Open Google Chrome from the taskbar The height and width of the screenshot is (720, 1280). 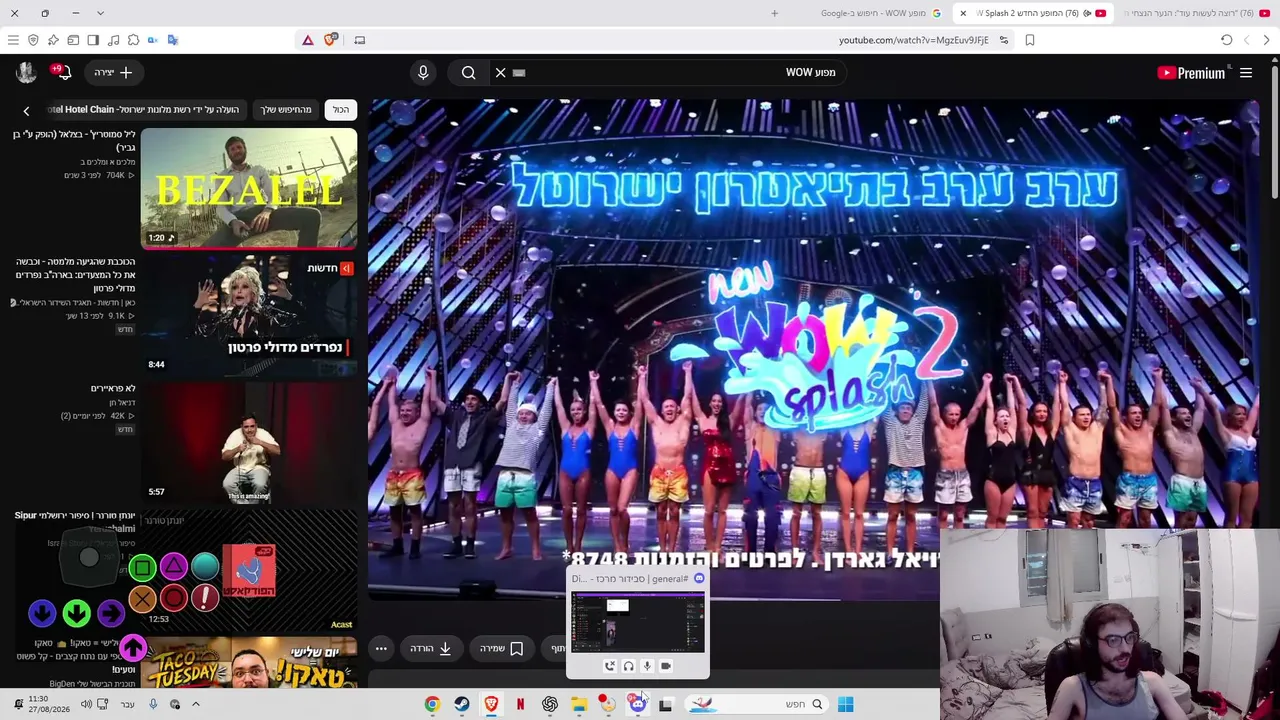pyautogui.click(x=432, y=704)
